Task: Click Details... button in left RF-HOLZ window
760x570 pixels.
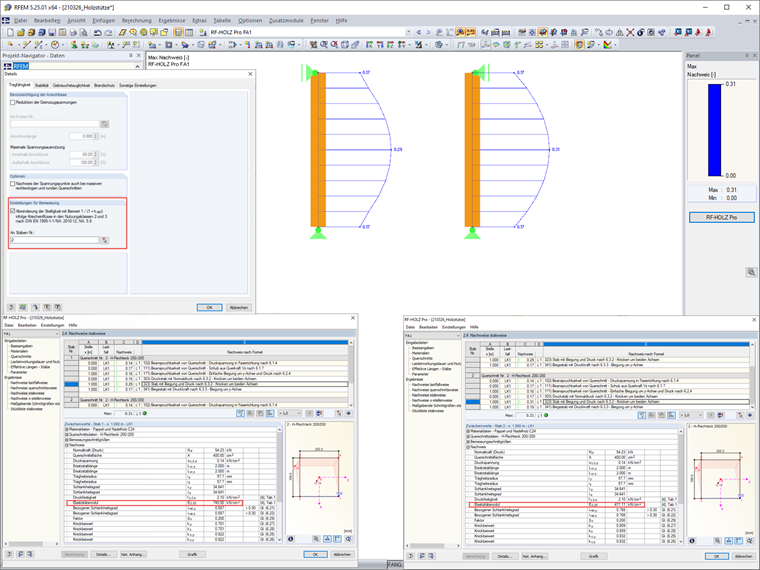Action: [x=103, y=554]
